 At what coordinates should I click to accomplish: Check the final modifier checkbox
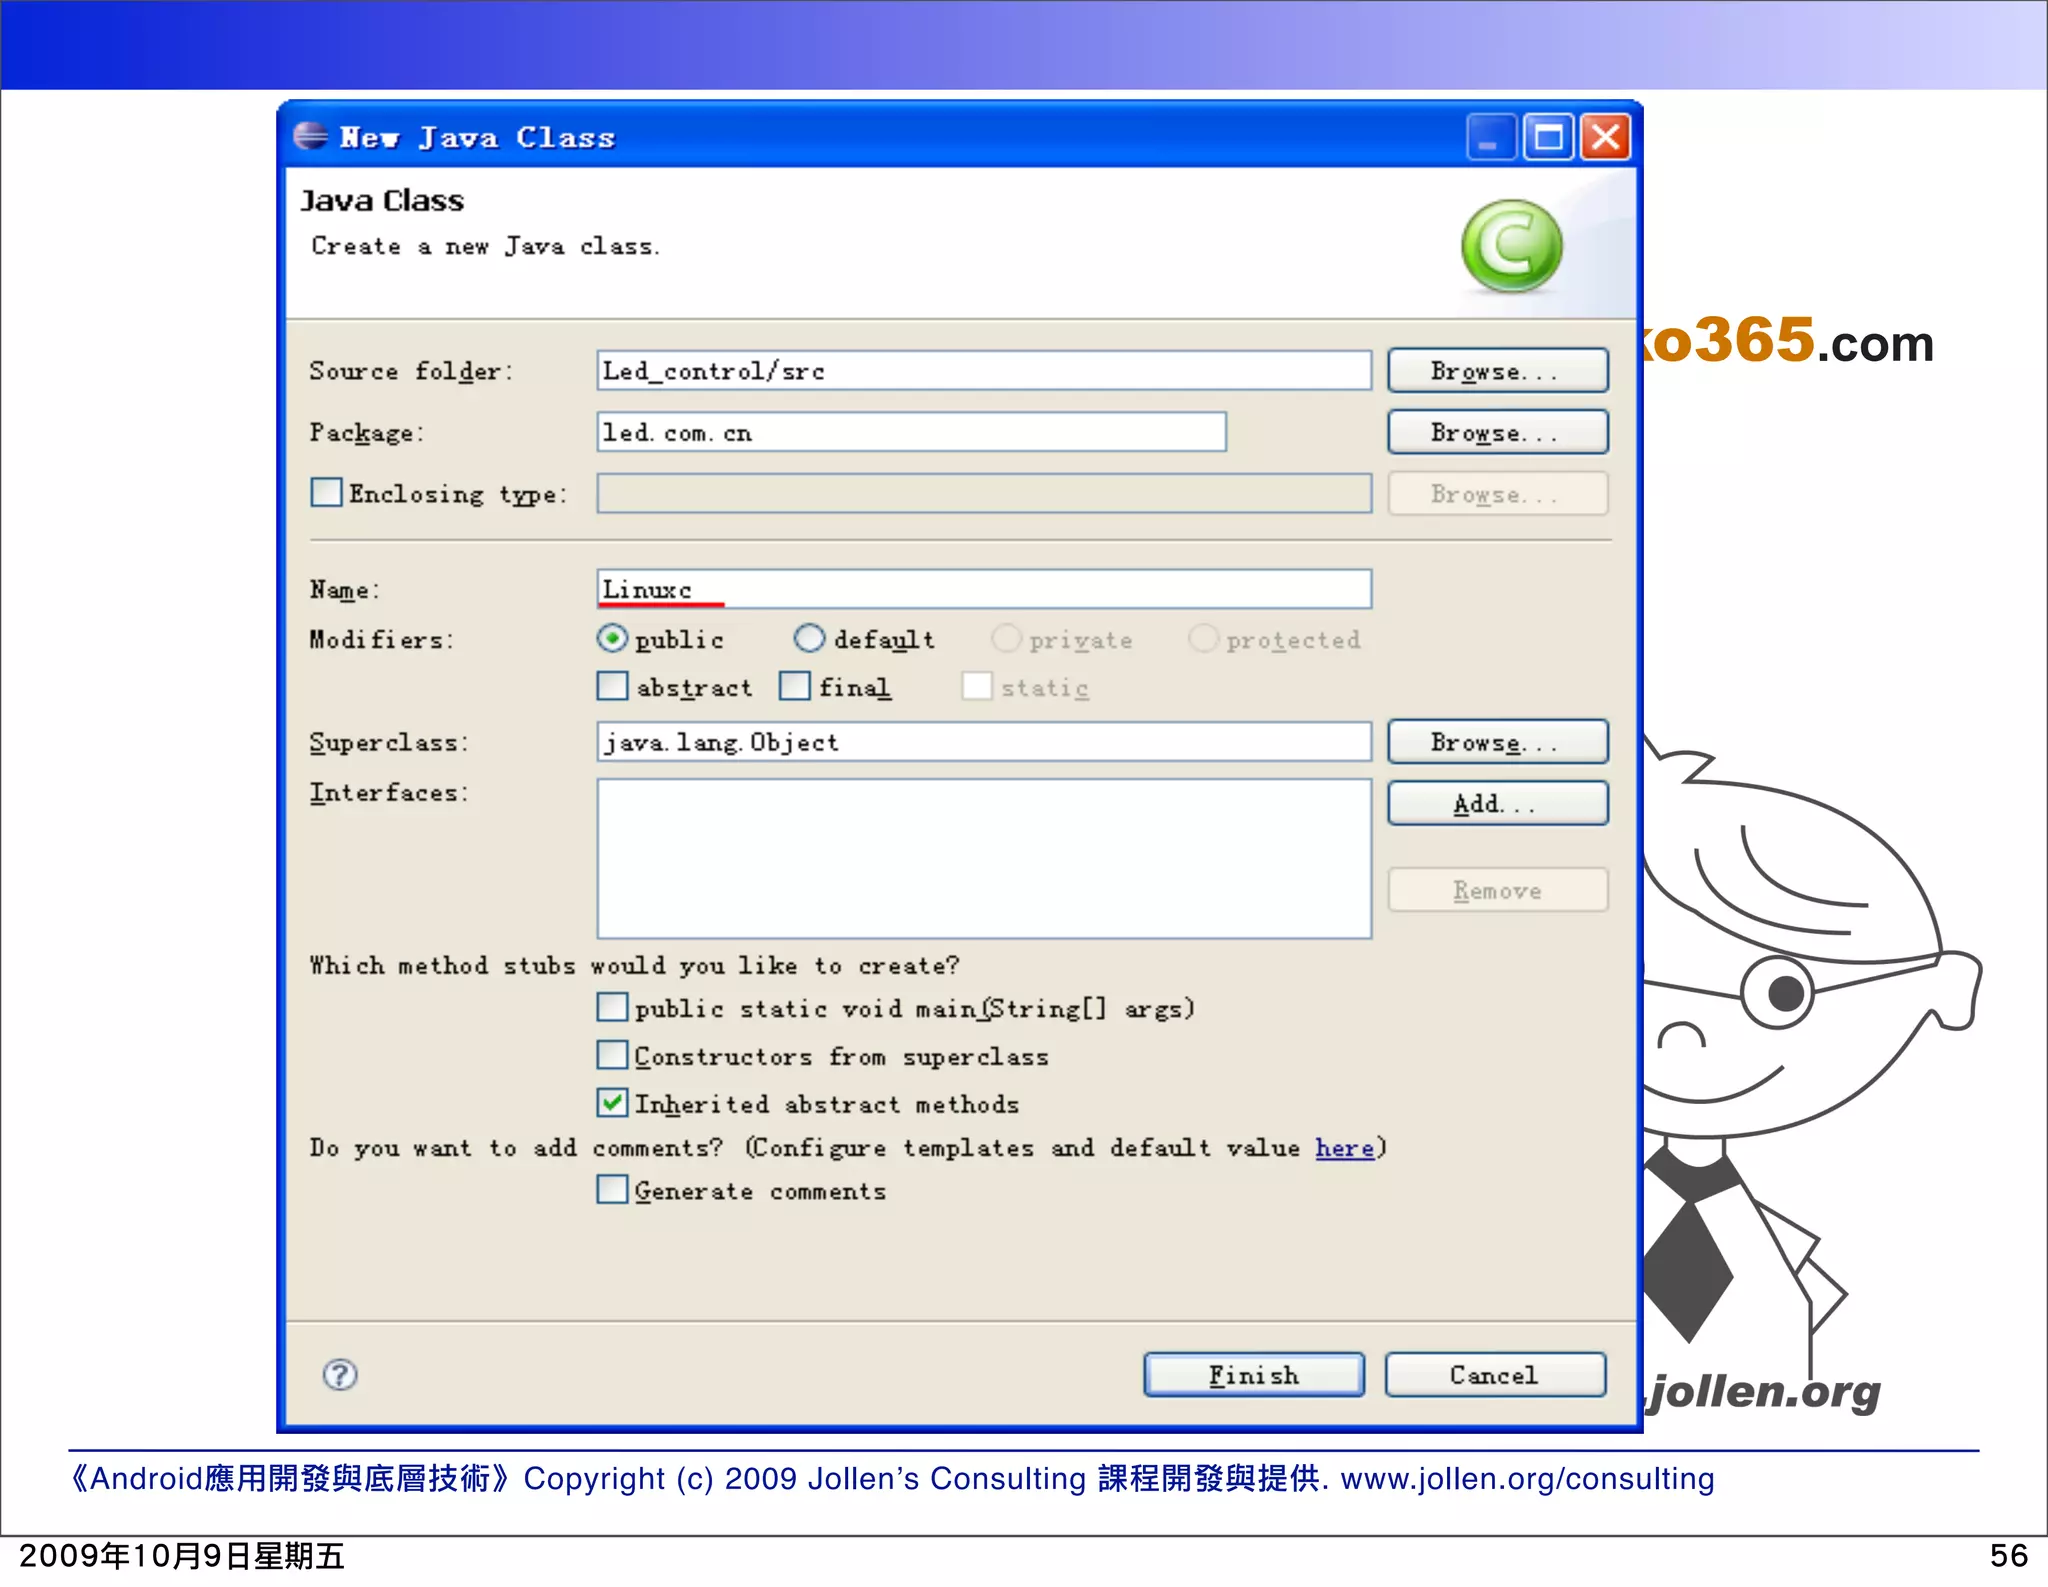tap(795, 687)
